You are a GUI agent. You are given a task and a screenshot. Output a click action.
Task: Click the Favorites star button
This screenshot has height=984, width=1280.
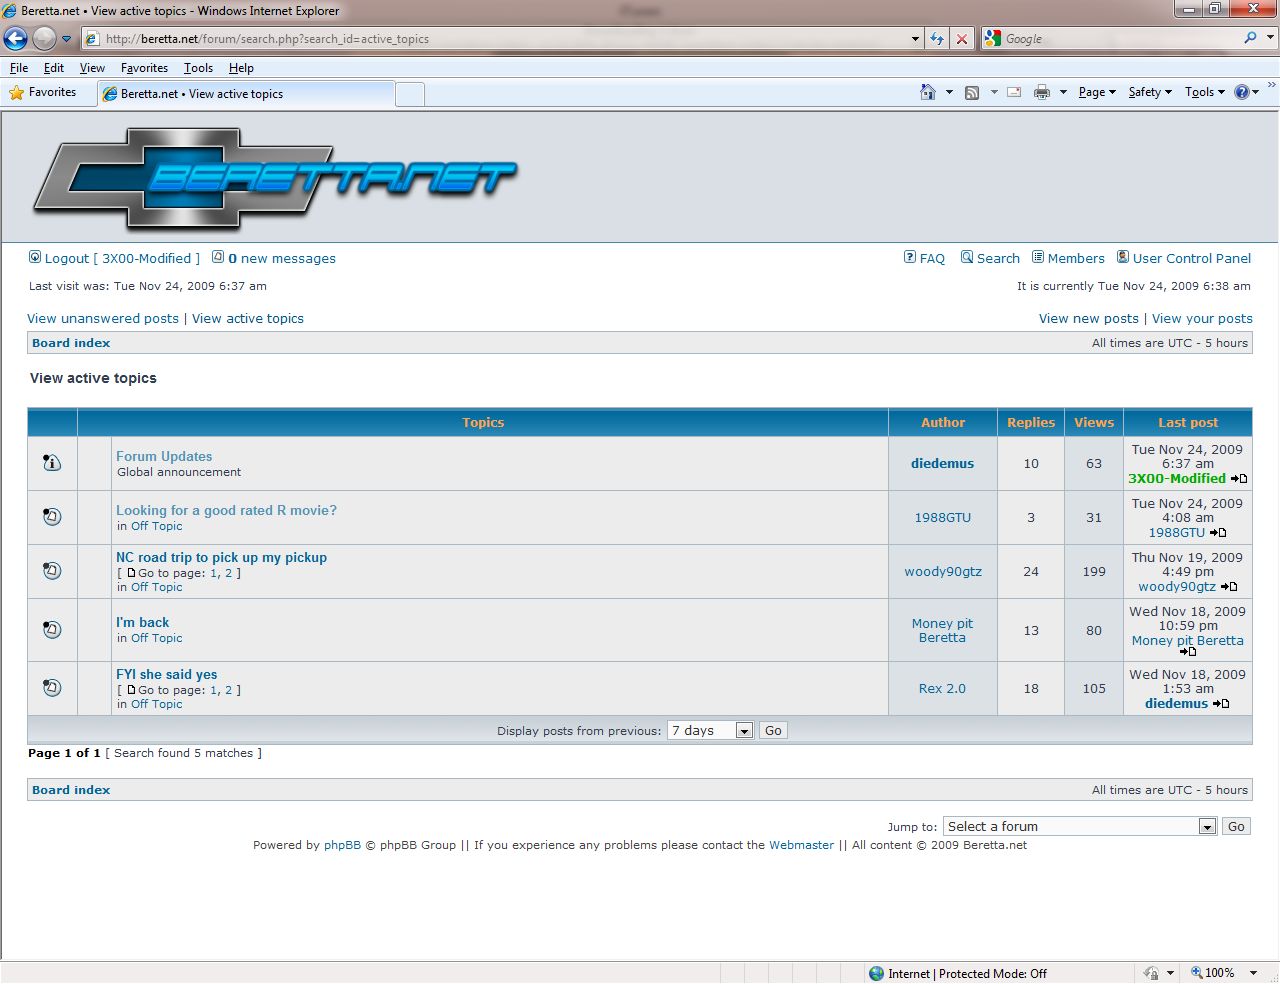(43, 92)
